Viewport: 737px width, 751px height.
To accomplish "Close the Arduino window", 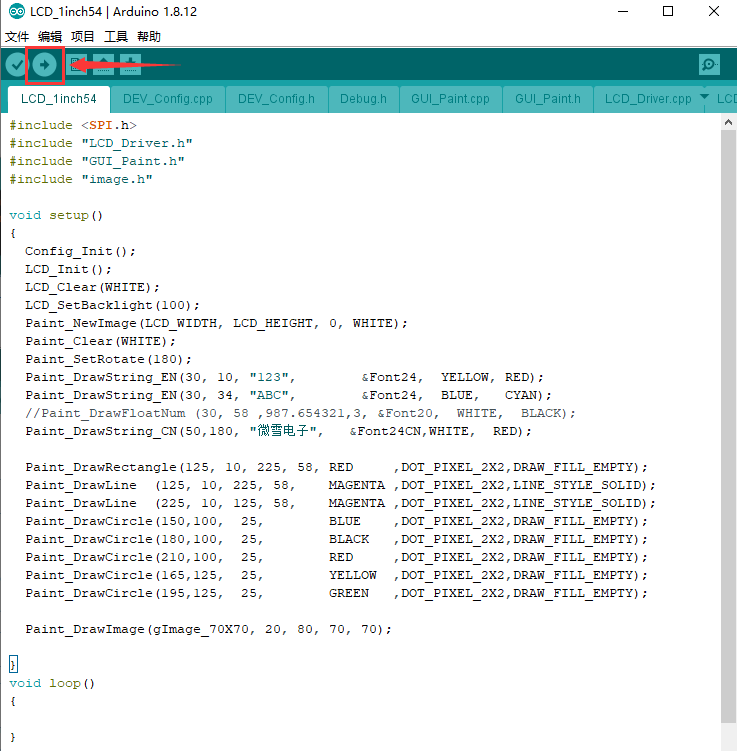I will (714, 11).
